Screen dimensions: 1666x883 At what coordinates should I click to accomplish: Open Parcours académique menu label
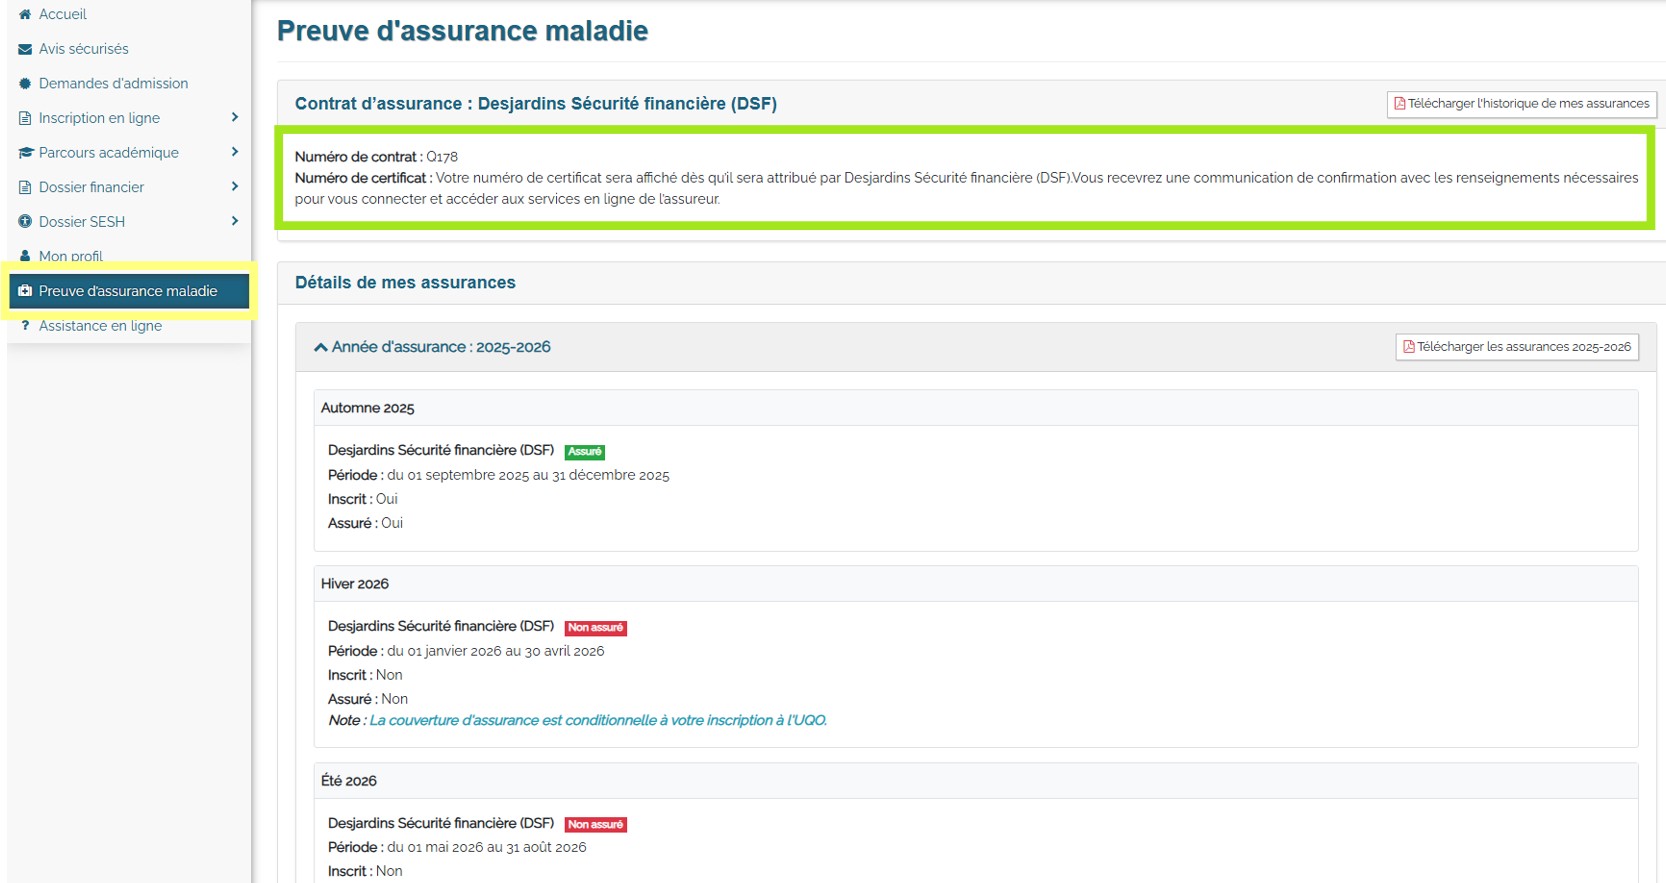point(108,153)
